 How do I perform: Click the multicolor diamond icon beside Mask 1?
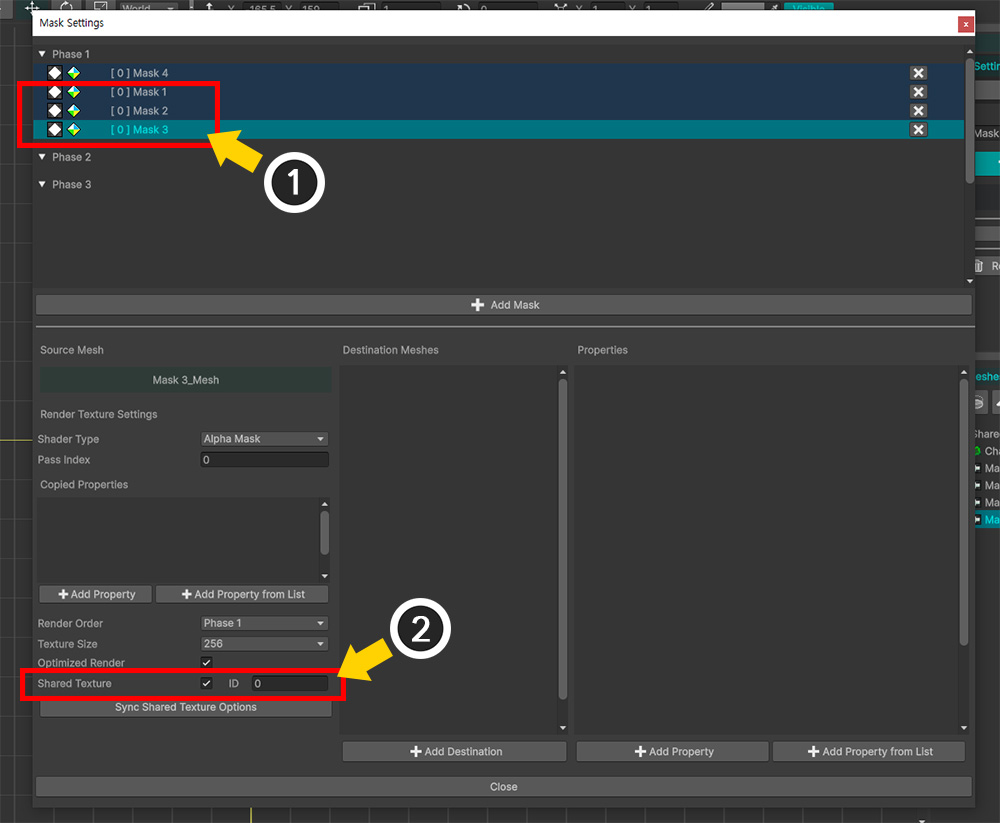click(74, 92)
